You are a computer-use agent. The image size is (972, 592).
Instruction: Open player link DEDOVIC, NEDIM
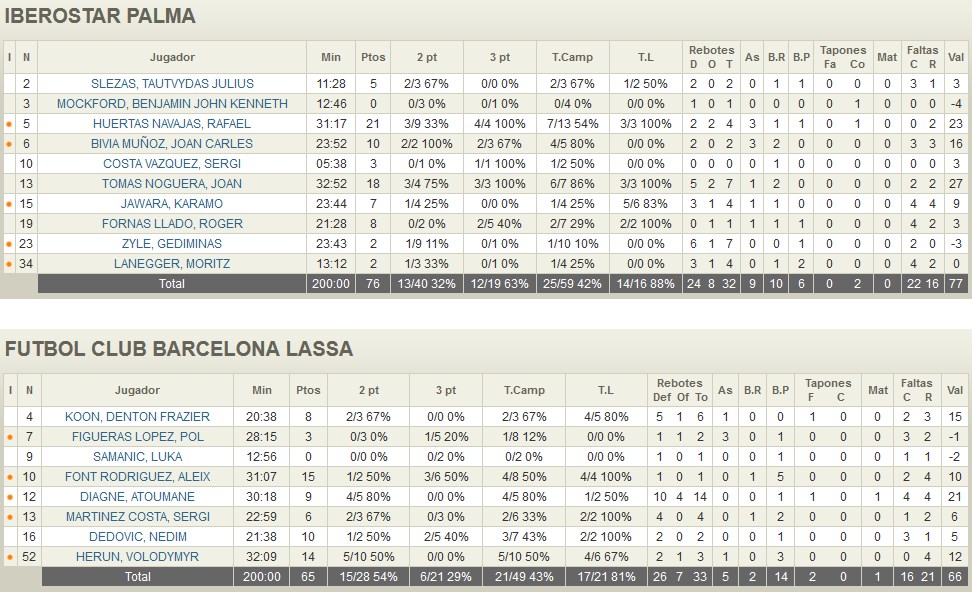[137, 537]
